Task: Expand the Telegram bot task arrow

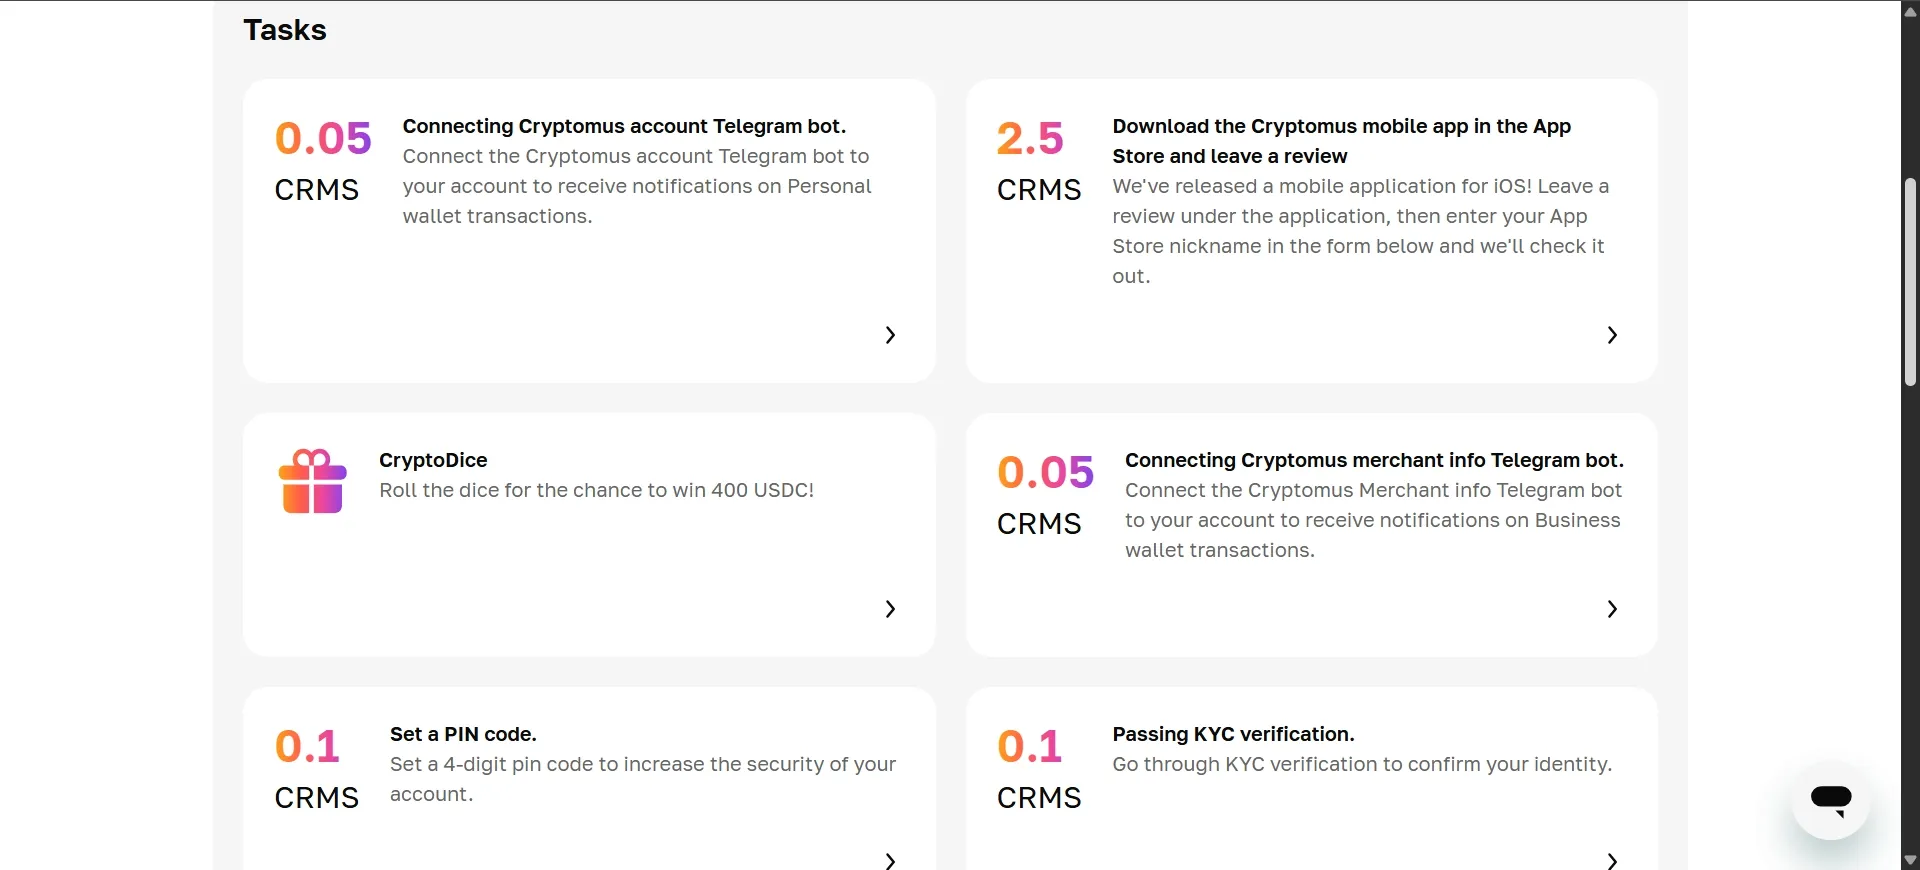Action: (890, 335)
